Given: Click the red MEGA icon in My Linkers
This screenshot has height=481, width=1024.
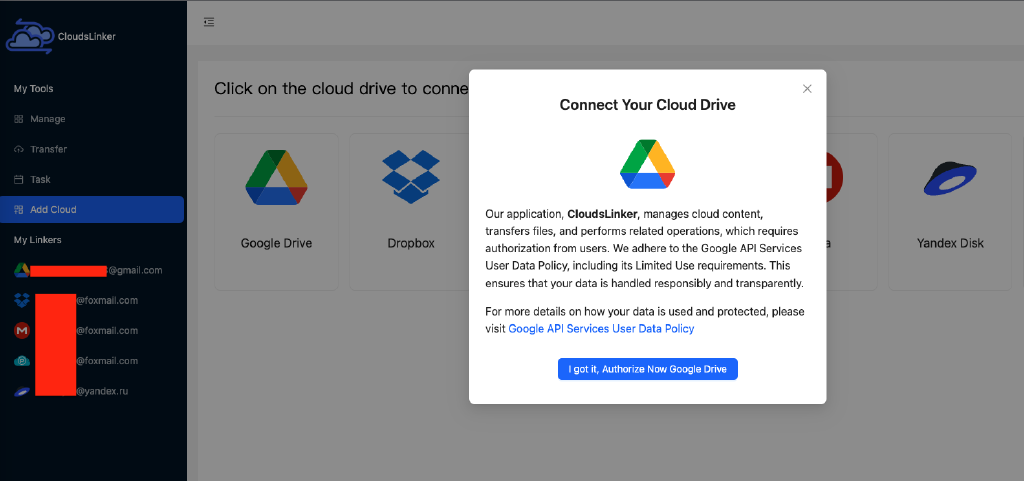Looking at the screenshot, I should click(x=22, y=331).
